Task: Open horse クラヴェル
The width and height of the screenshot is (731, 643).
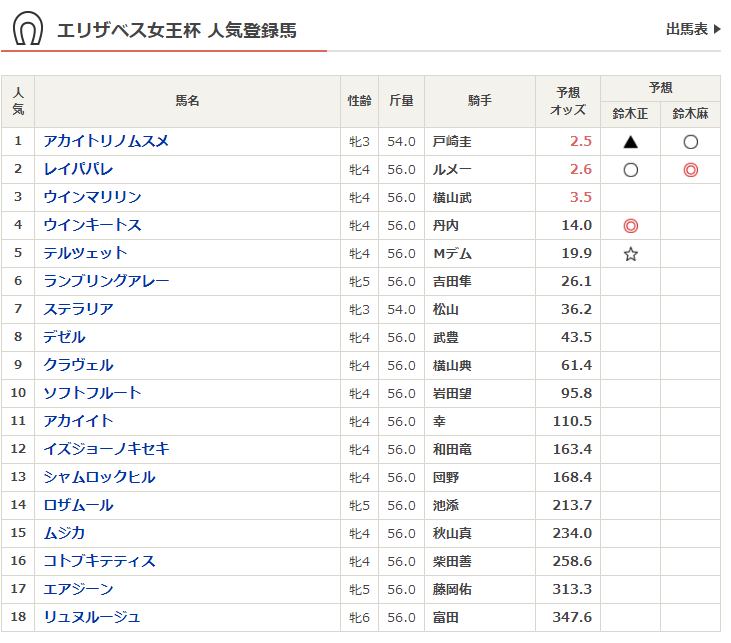Action: pyautogui.click(x=78, y=365)
